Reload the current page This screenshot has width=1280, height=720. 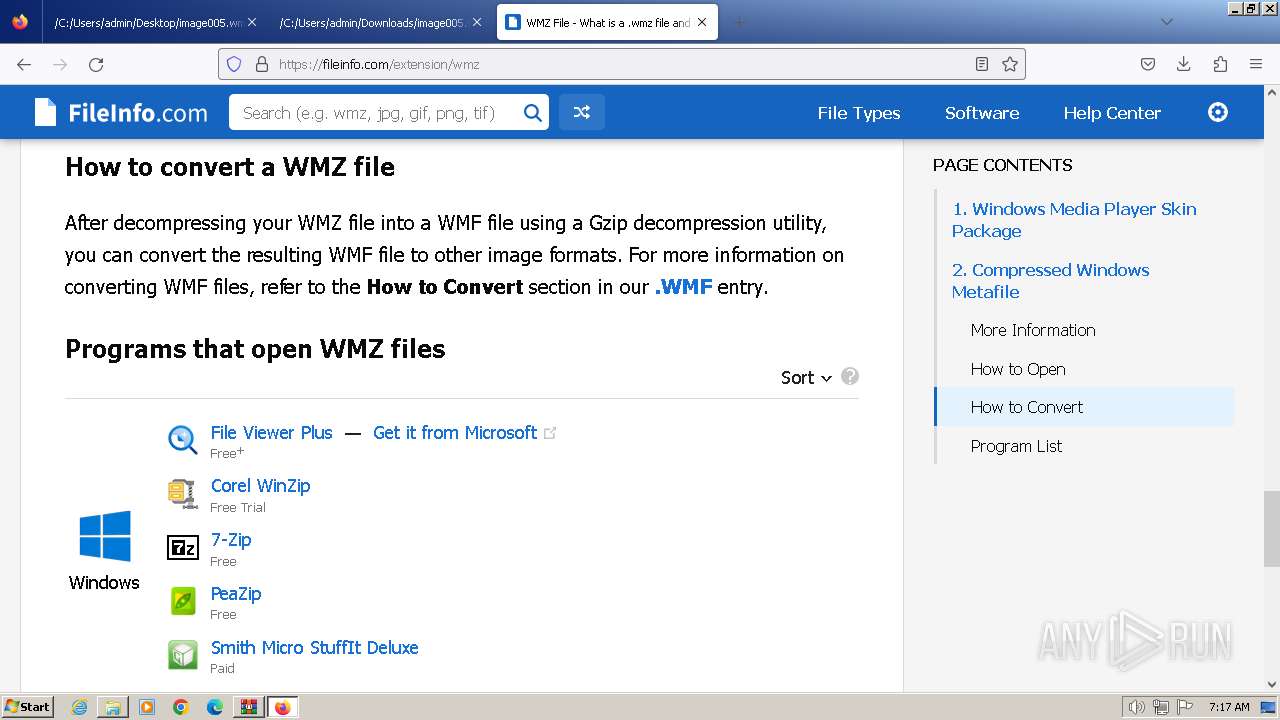click(96, 64)
